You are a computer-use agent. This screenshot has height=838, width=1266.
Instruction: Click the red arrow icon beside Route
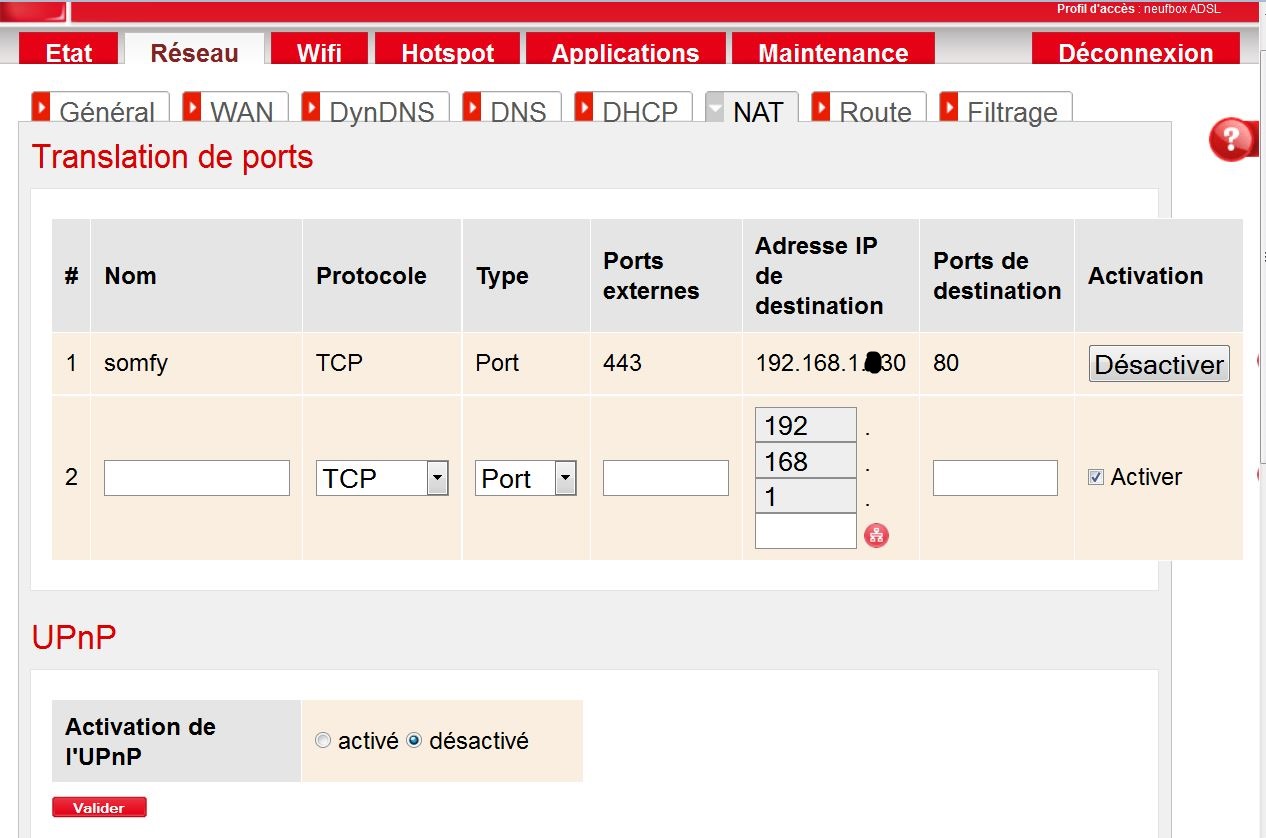[x=821, y=106]
